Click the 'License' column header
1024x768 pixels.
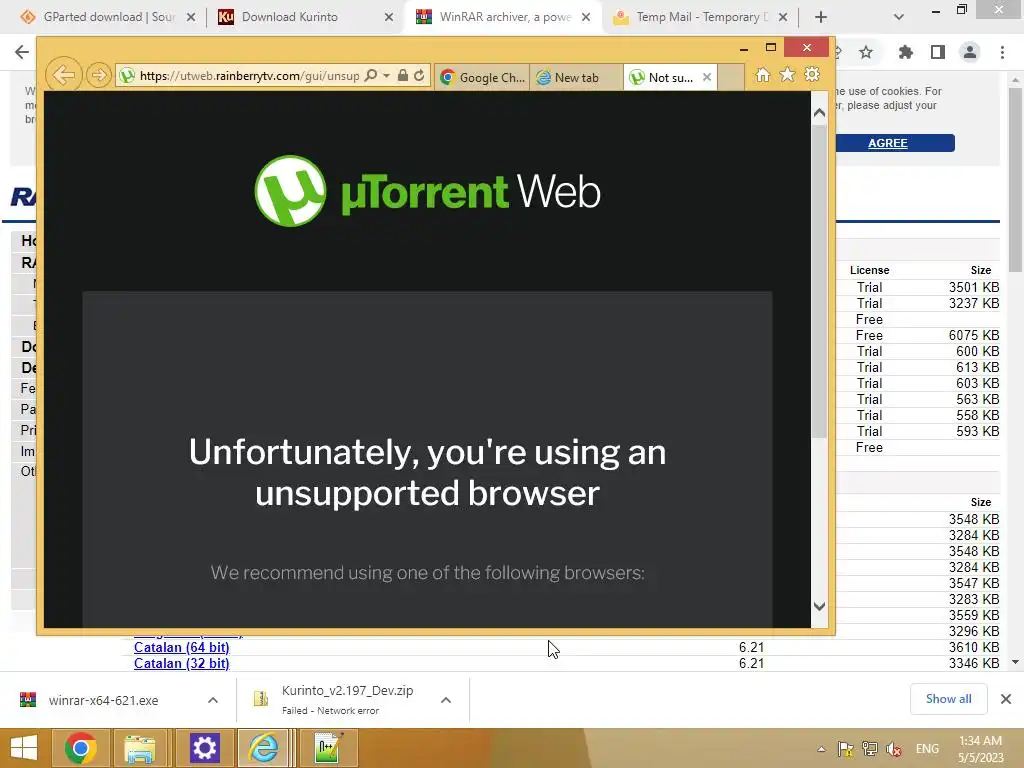[x=869, y=270]
